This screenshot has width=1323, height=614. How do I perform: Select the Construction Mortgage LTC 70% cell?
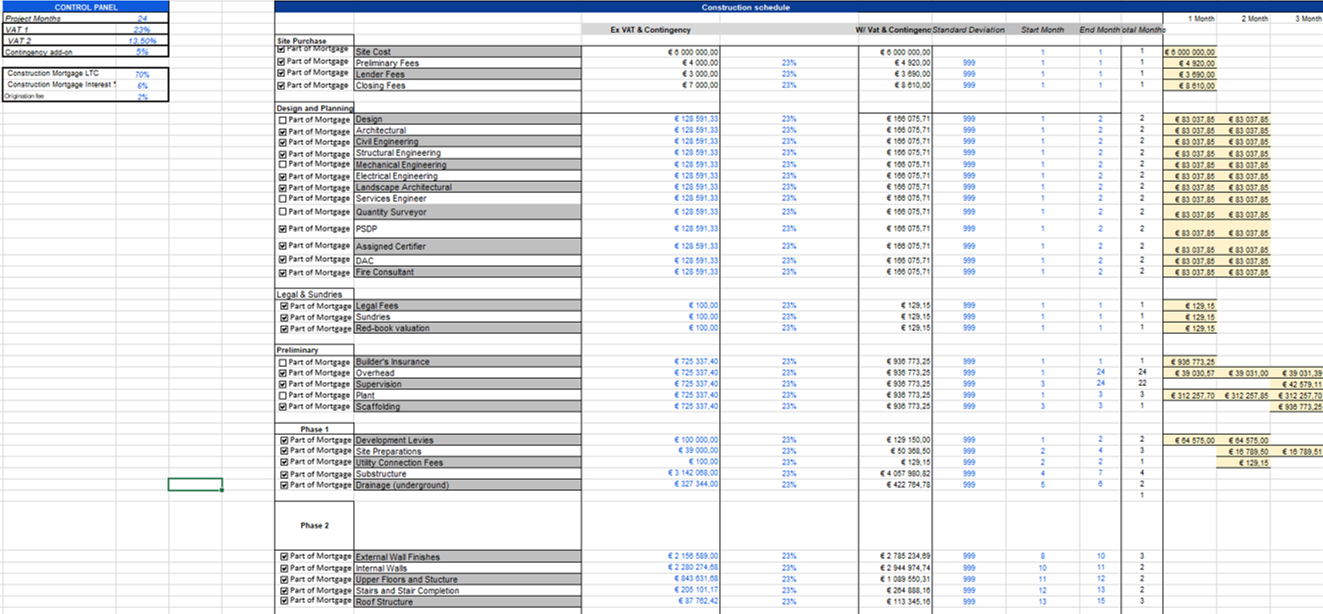click(x=142, y=74)
